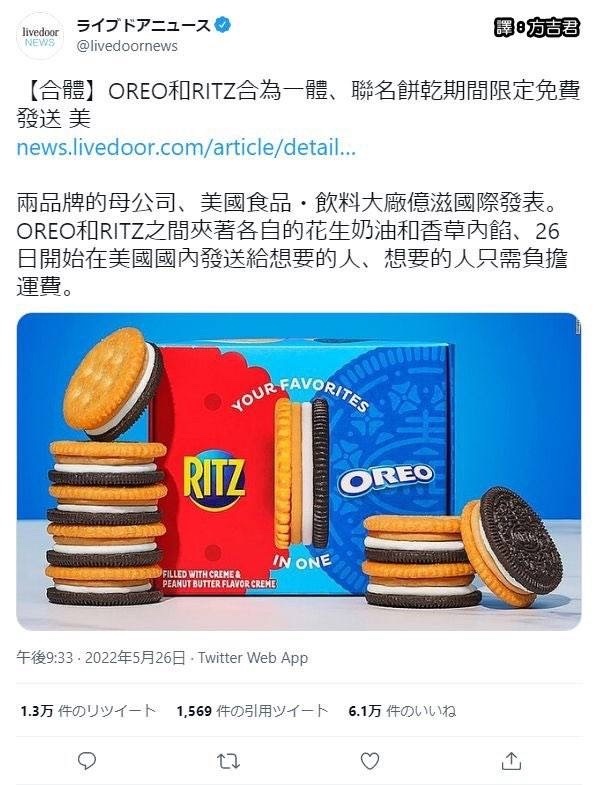Click the Twitter Web App source label
The height and width of the screenshot is (785, 598).
click(253, 657)
